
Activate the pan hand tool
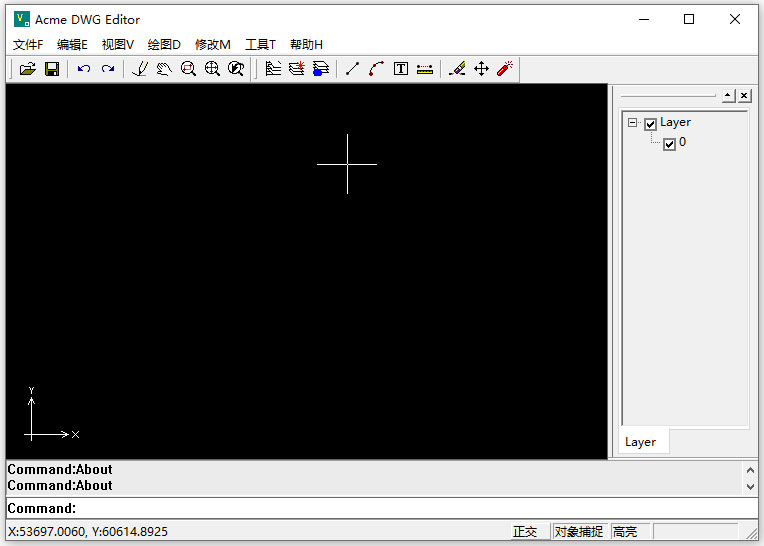pyautogui.click(x=164, y=69)
